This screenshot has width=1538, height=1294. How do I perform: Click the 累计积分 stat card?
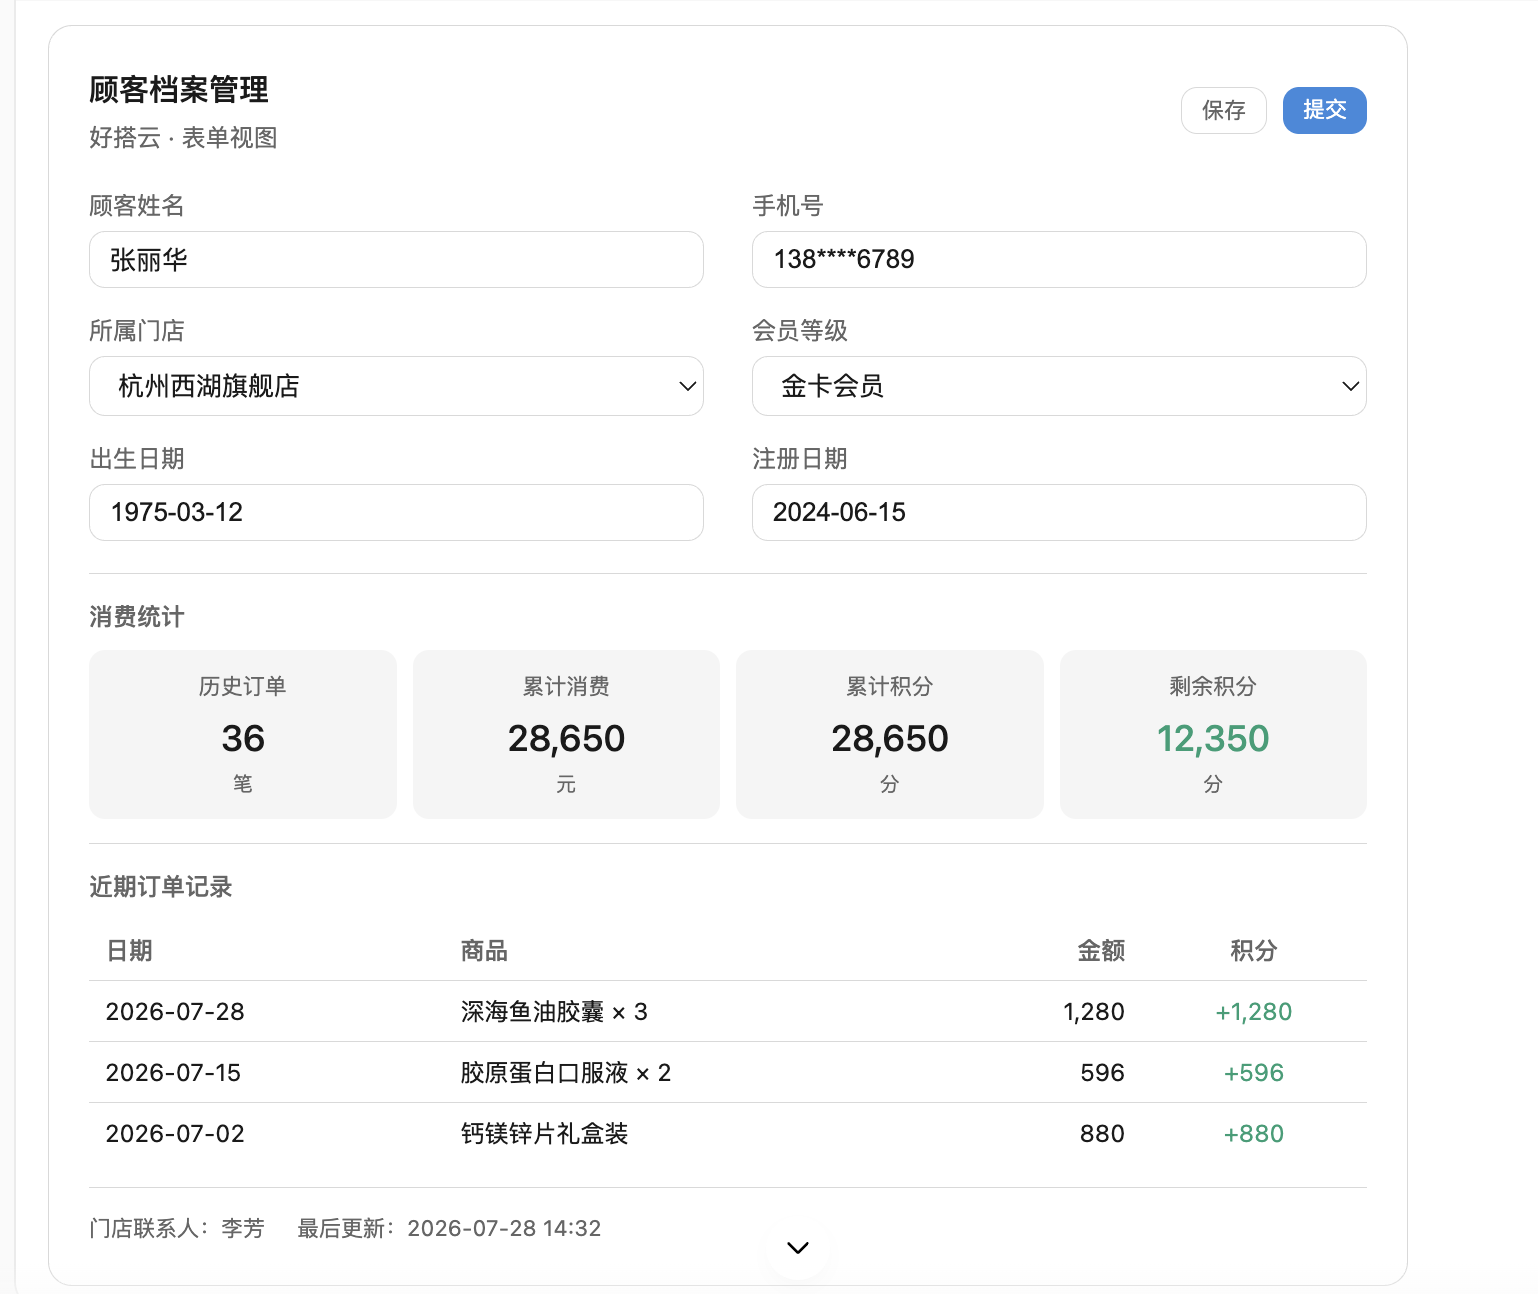(890, 735)
